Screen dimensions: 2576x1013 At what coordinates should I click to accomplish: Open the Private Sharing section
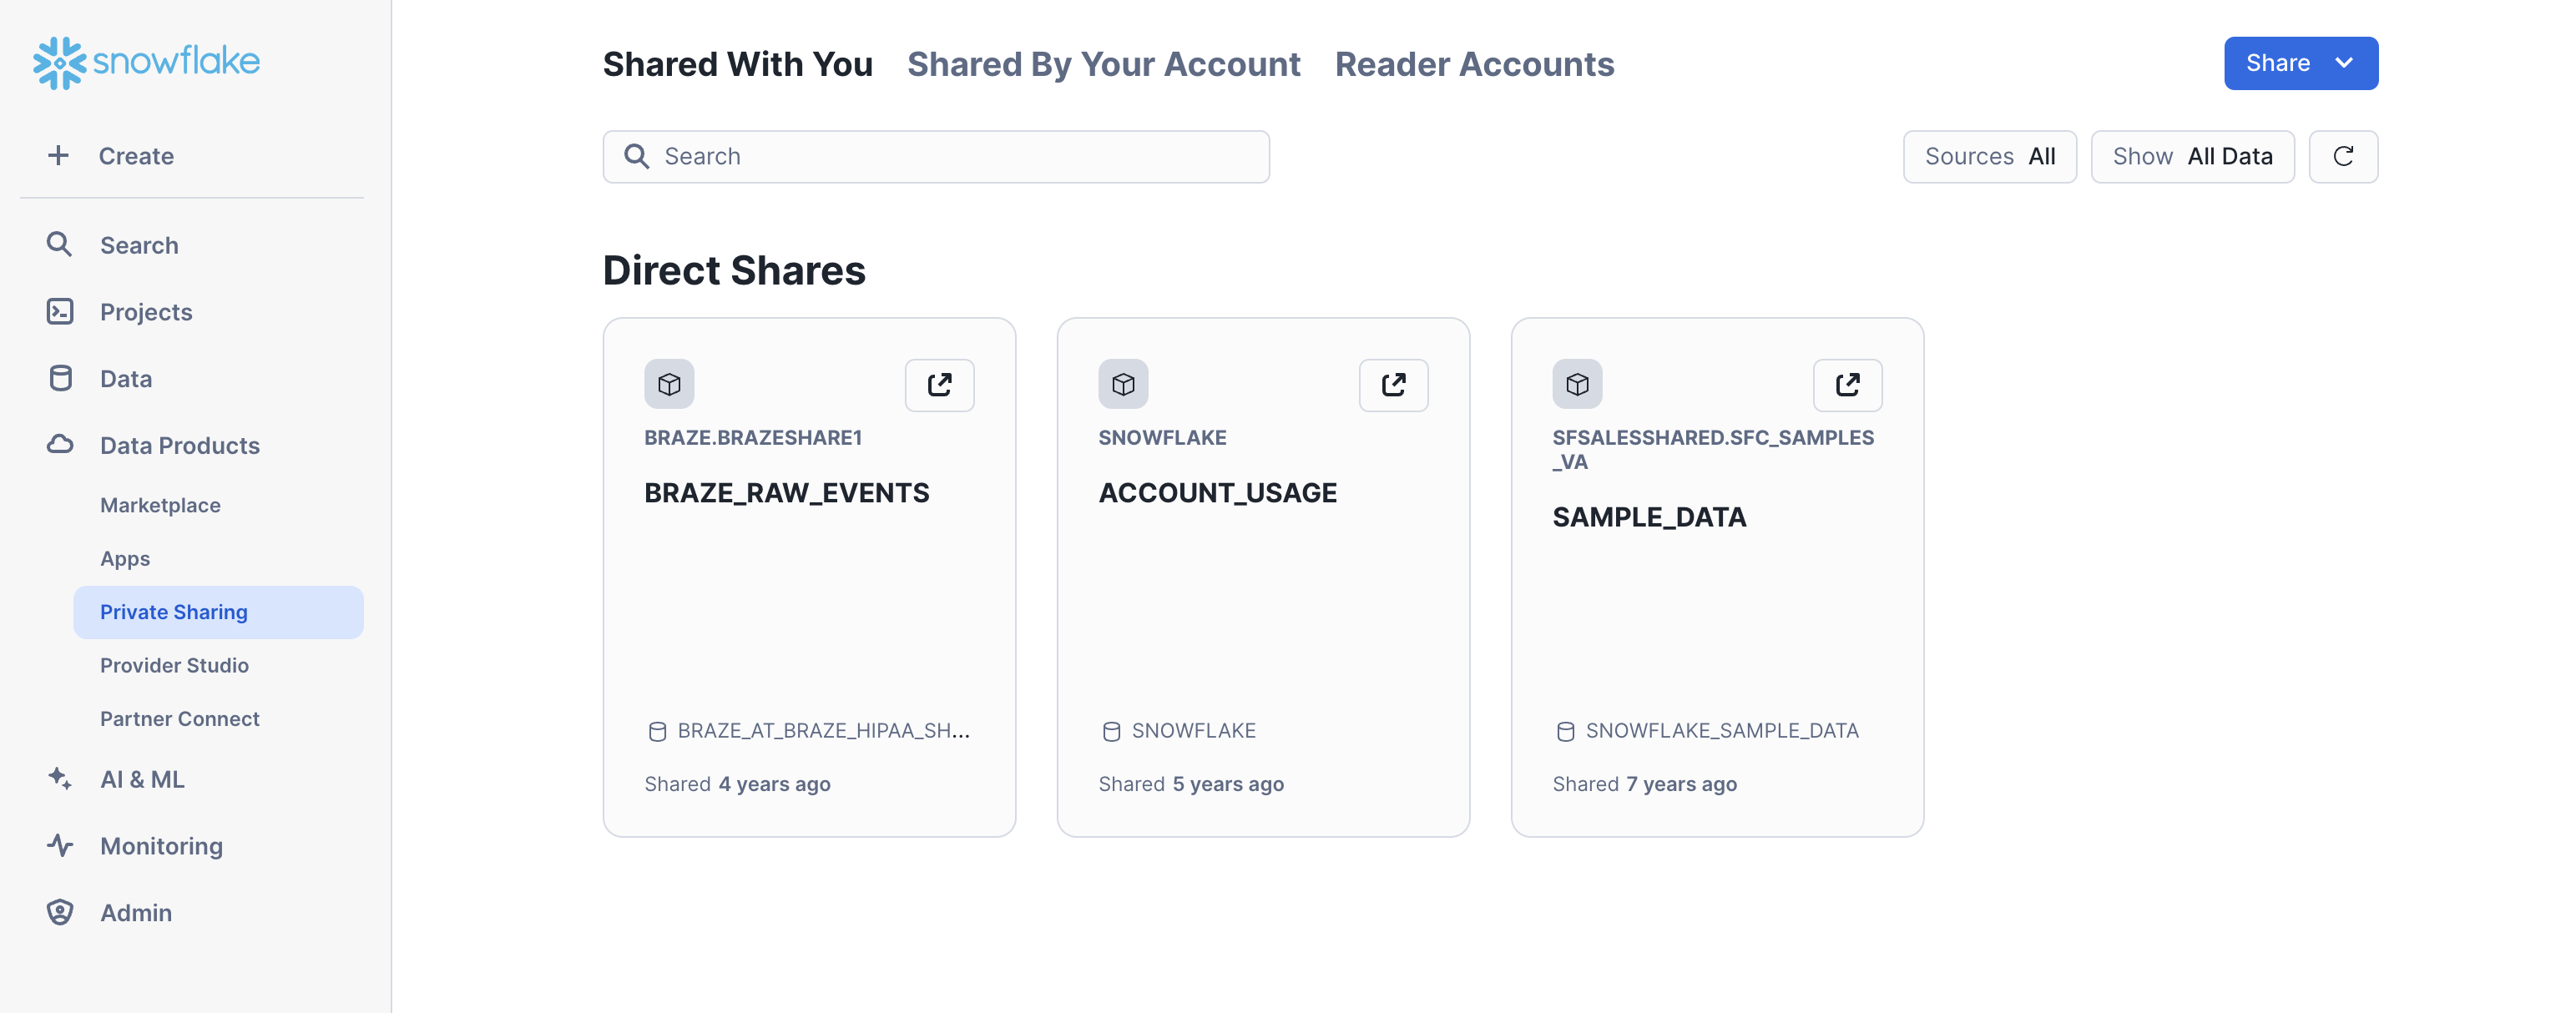174,611
